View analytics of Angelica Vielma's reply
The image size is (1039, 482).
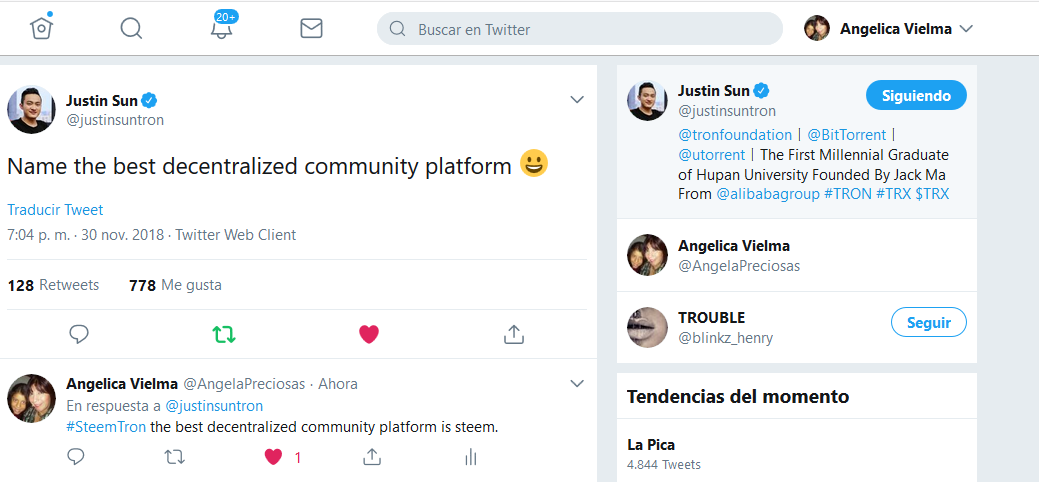(471, 457)
